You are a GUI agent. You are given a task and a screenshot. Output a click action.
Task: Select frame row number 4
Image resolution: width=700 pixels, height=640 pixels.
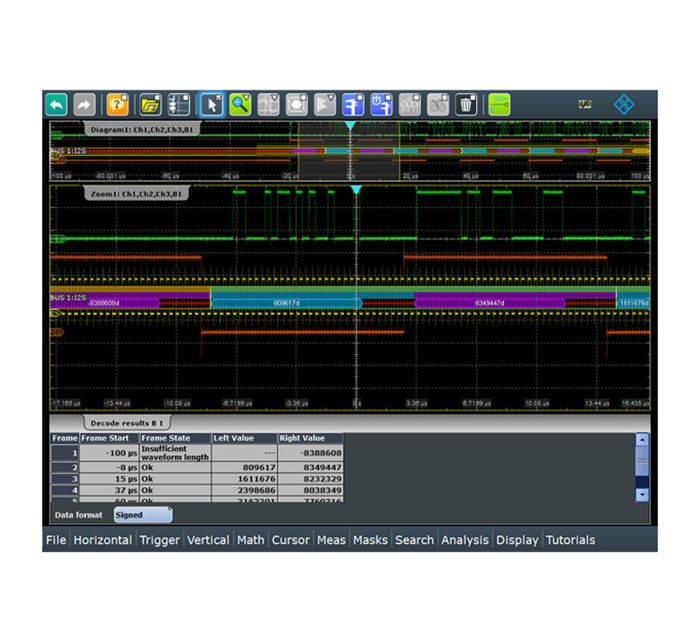click(x=65, y=490)
